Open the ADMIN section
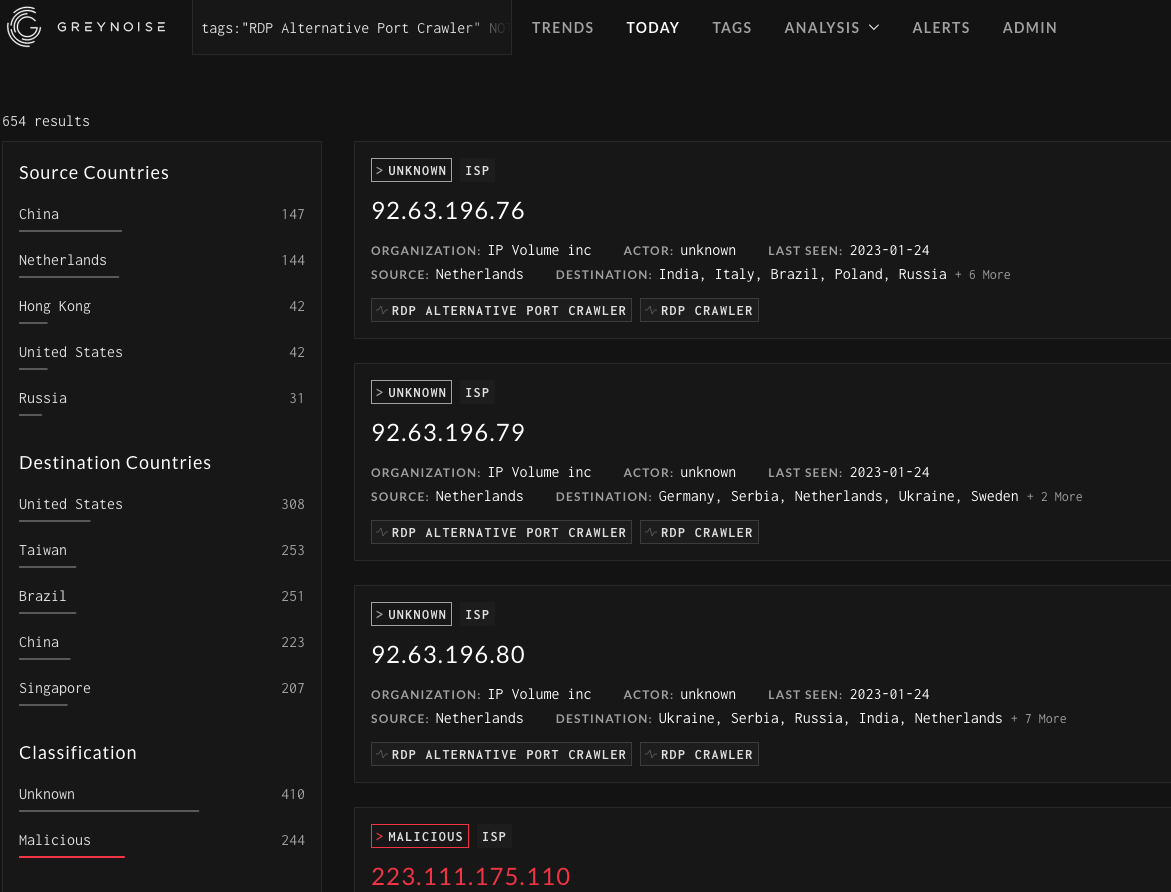This screenshot has height=892, width=1171. coord(1030,28)
